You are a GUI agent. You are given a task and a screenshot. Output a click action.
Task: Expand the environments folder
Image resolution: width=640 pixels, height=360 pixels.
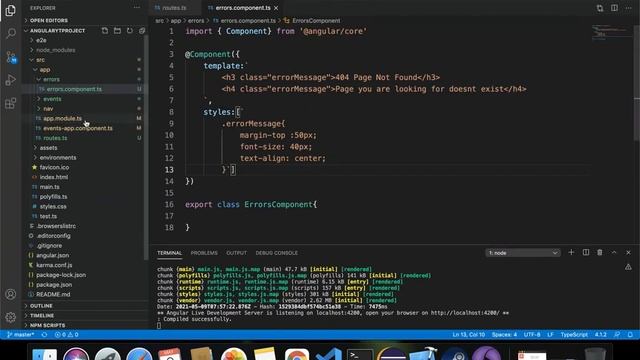[58, 158]
